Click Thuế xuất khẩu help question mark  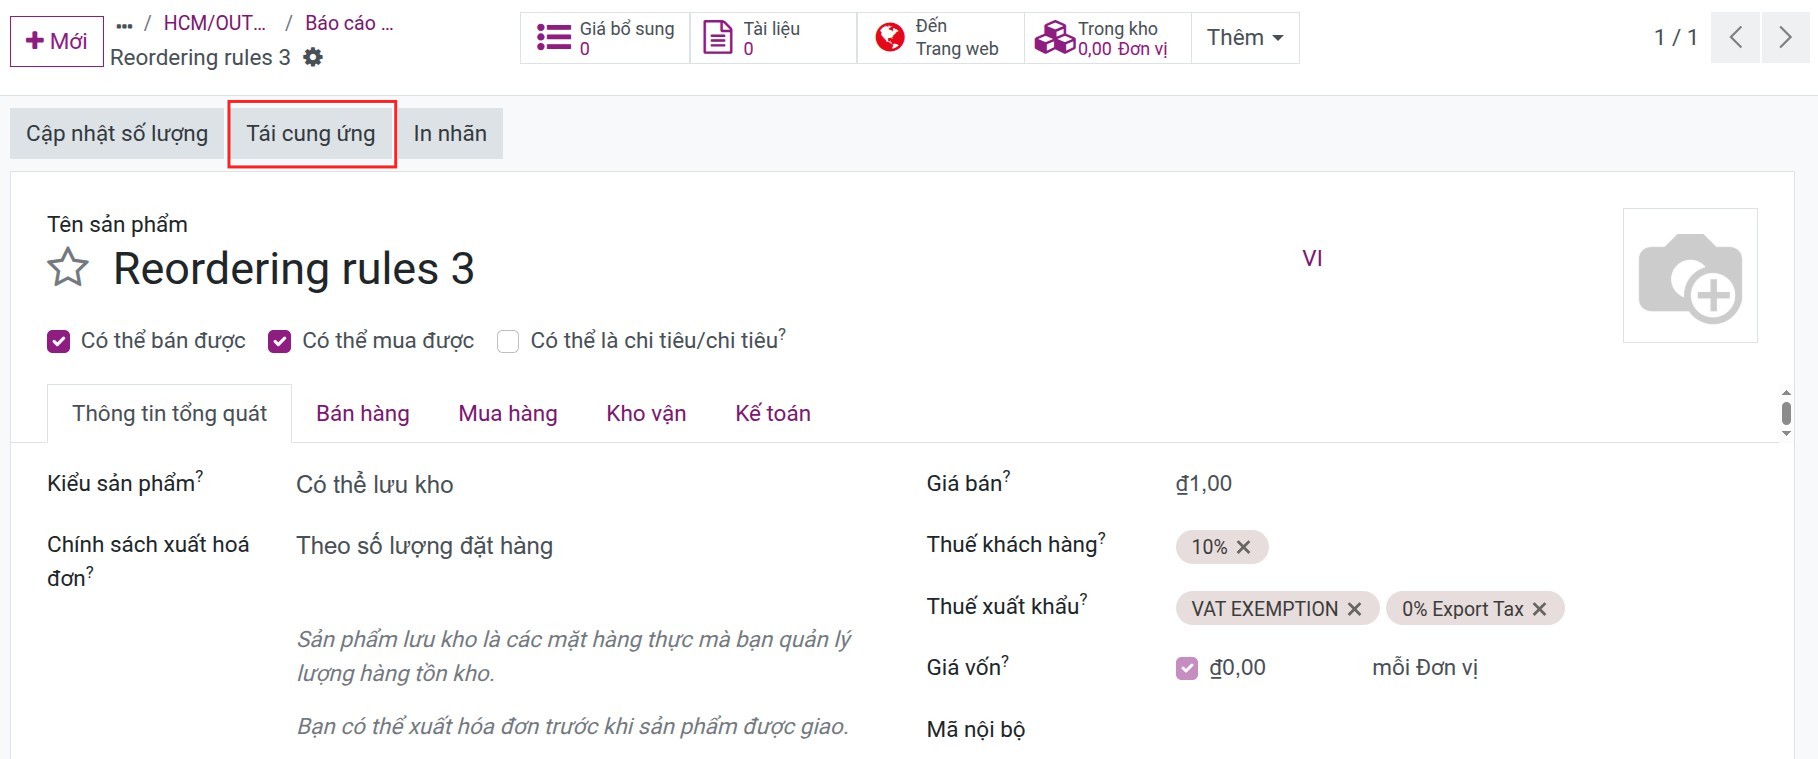[1084, 598]
